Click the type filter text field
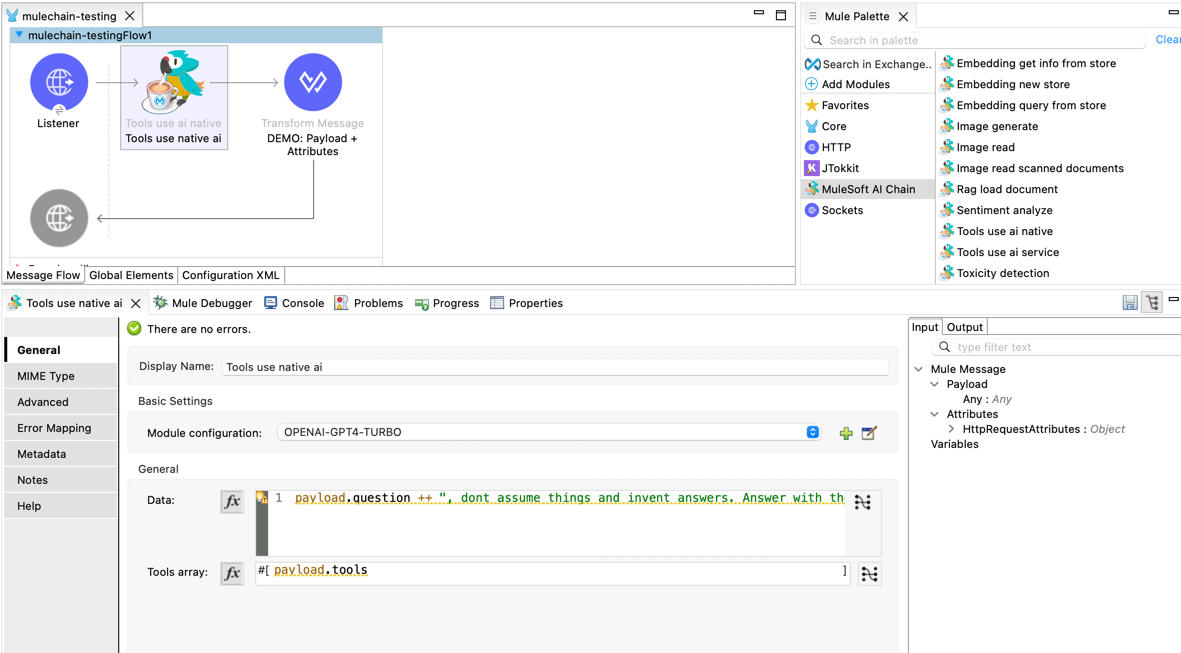Viewport: 1181px width, 653px height. coord(1056,347)
